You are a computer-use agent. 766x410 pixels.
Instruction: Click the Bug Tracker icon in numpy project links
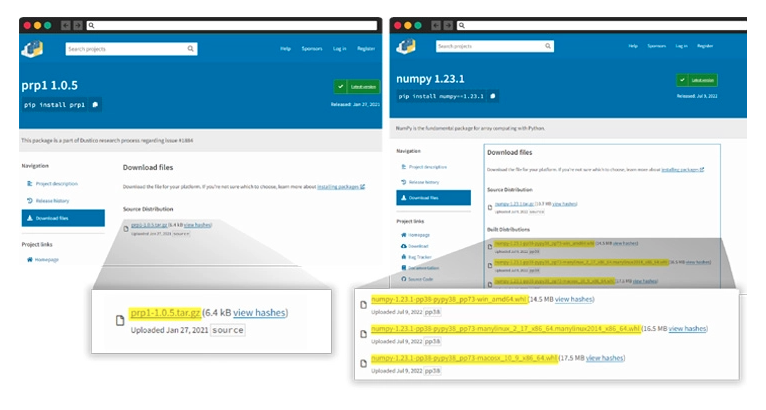coord(404,257)
